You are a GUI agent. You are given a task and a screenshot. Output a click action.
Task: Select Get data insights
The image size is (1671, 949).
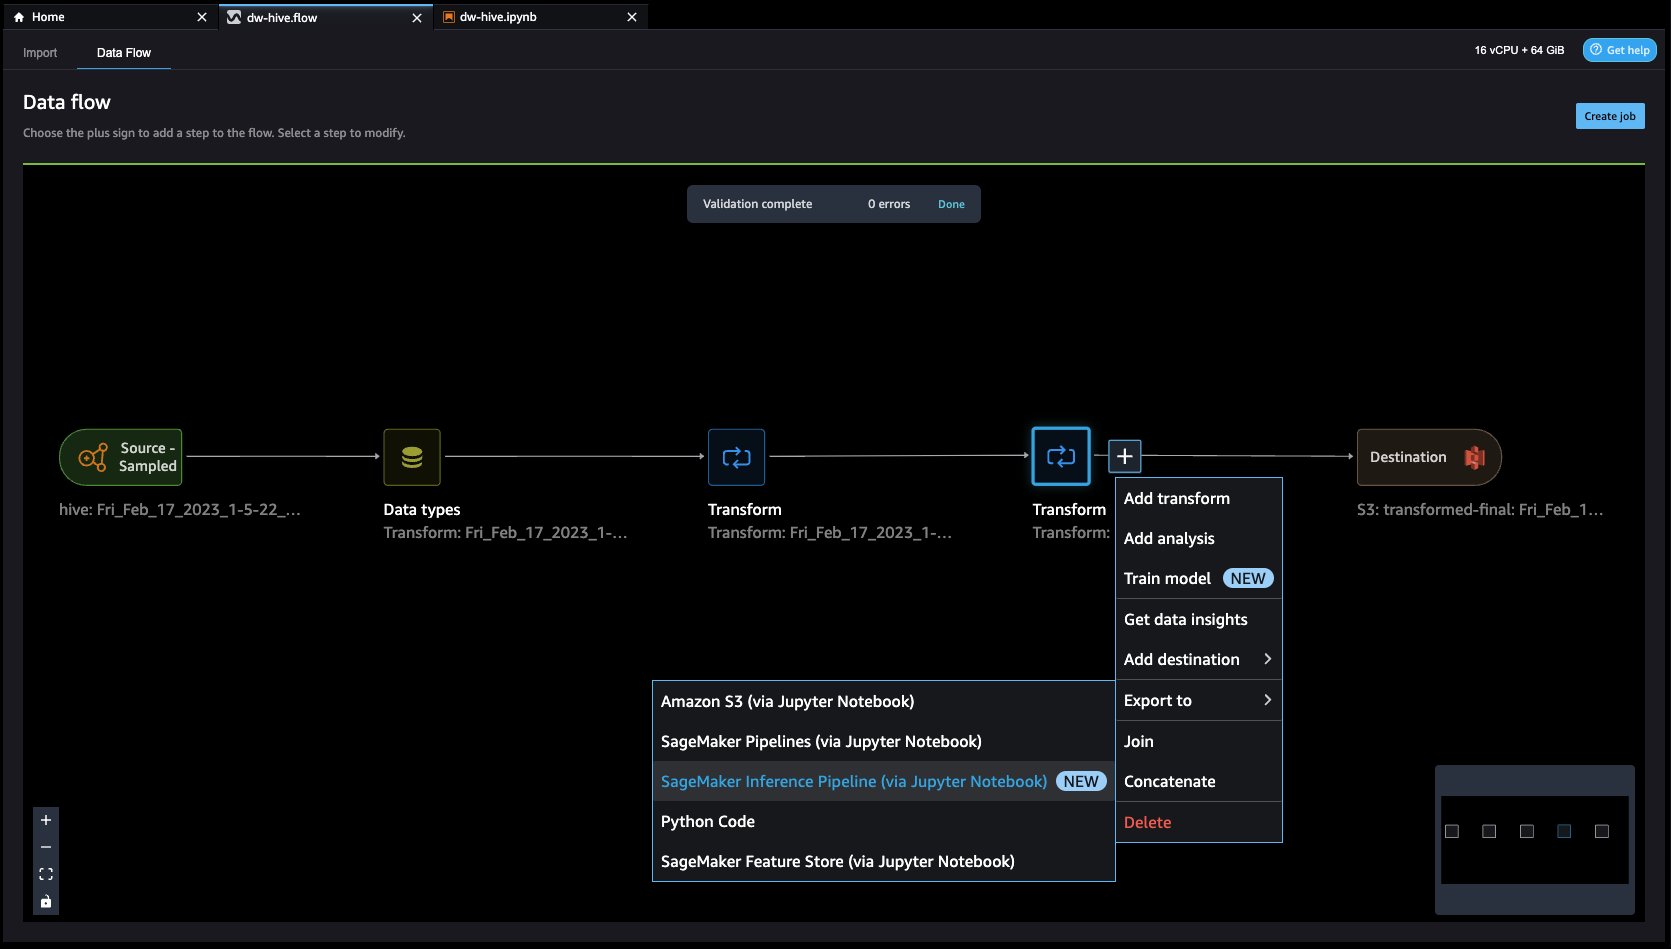[1198, 619]
